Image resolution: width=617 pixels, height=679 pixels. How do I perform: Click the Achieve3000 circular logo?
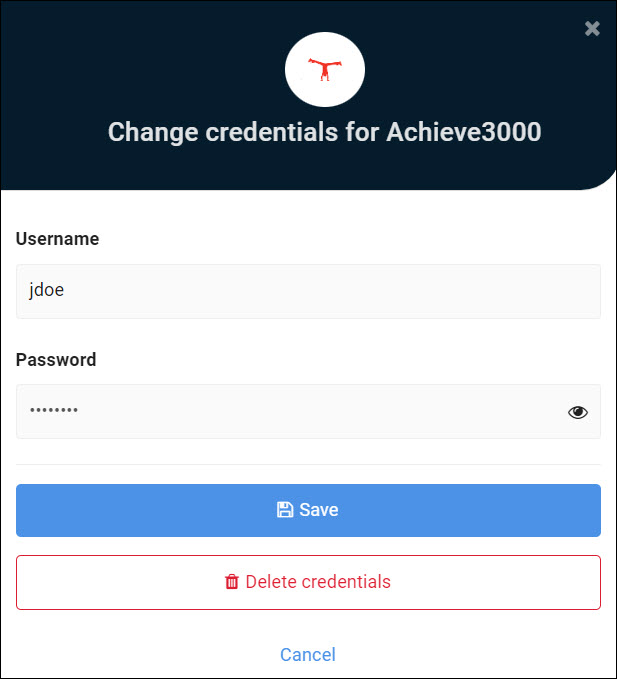point(325,69)
